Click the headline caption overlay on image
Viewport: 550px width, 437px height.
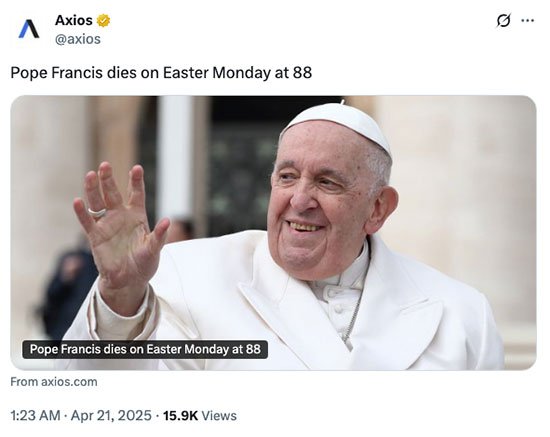point(145,349)
